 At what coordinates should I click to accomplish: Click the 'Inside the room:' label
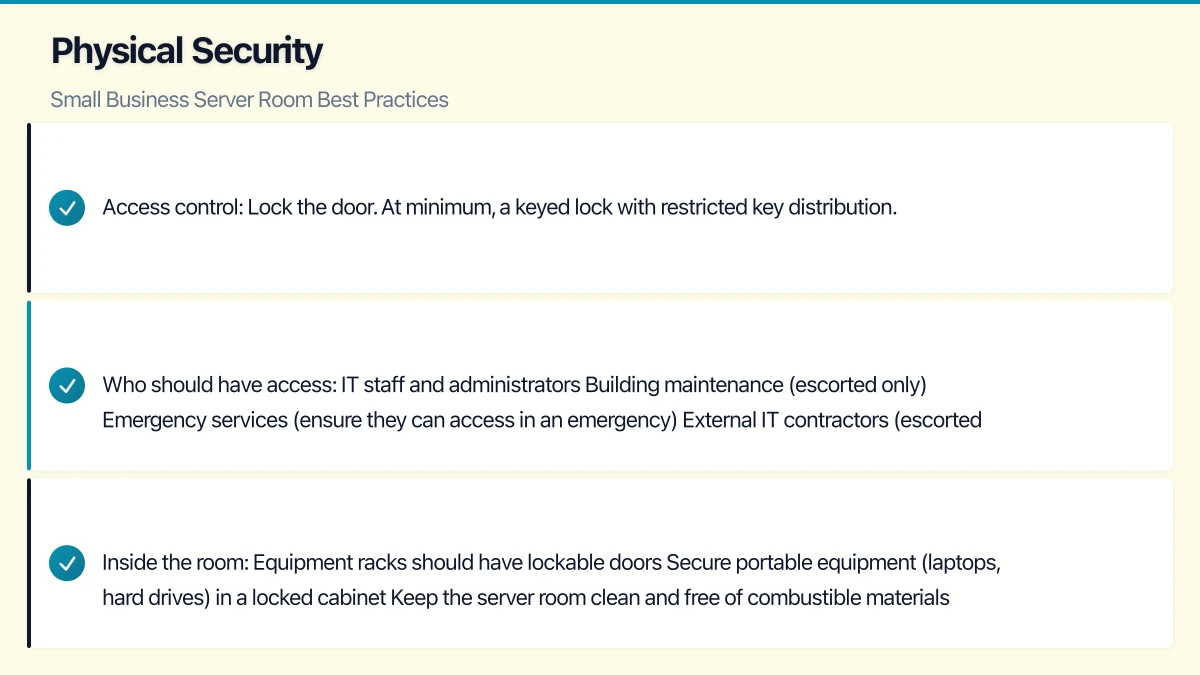pyautogui.click(x=175, y=563)
